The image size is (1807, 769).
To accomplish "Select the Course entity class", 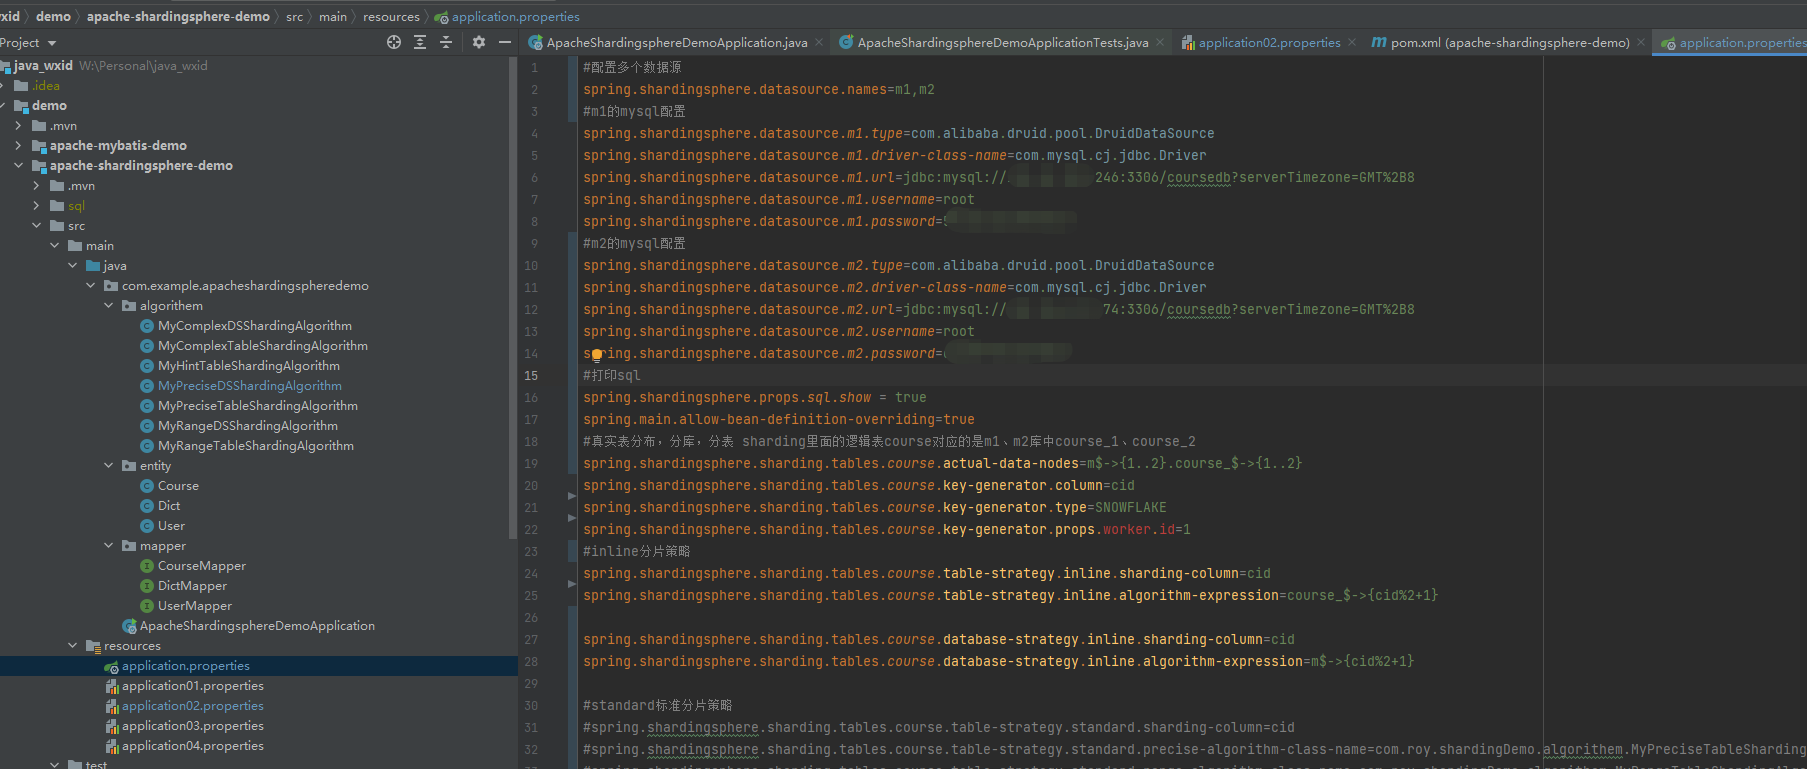I will point(178,486).
